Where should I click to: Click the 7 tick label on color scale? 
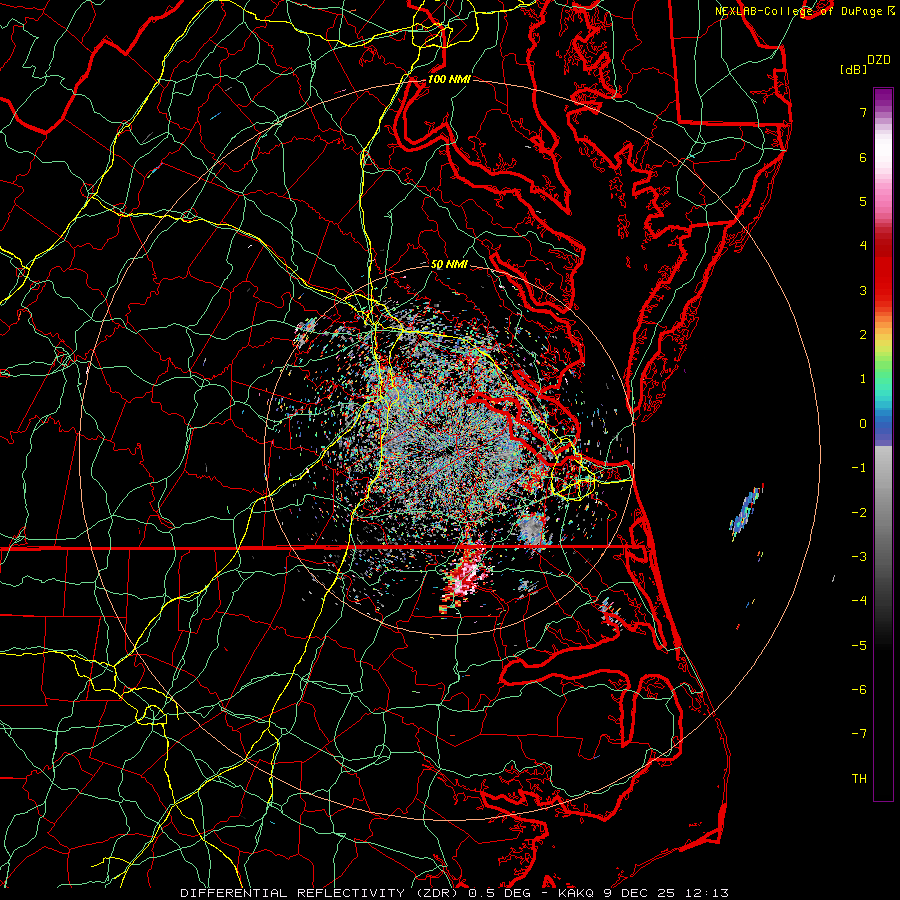click(863, 112)
